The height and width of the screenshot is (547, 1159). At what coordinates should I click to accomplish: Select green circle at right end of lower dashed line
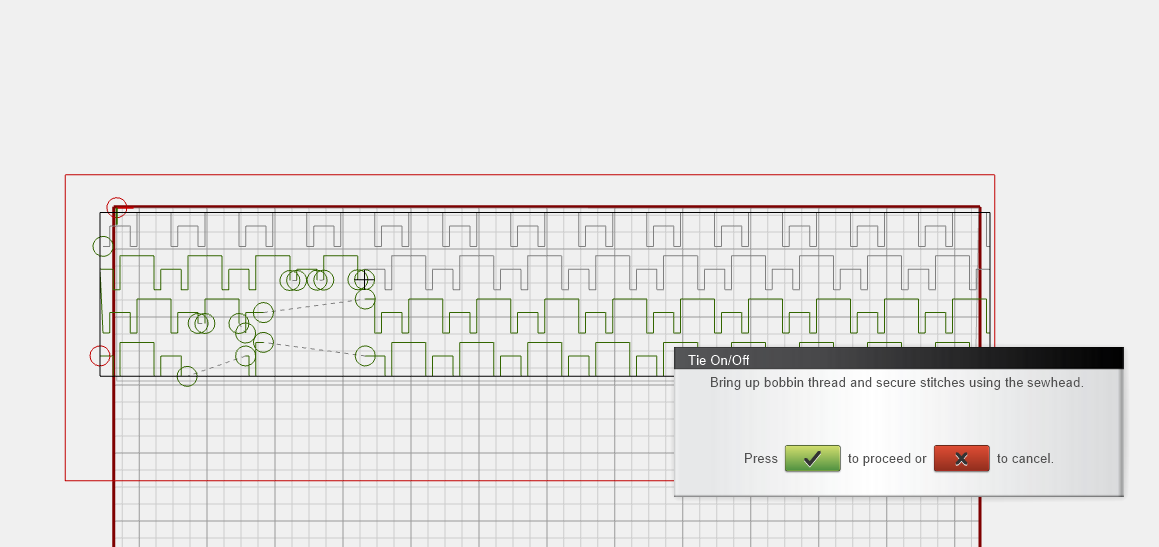click(365, 355)
